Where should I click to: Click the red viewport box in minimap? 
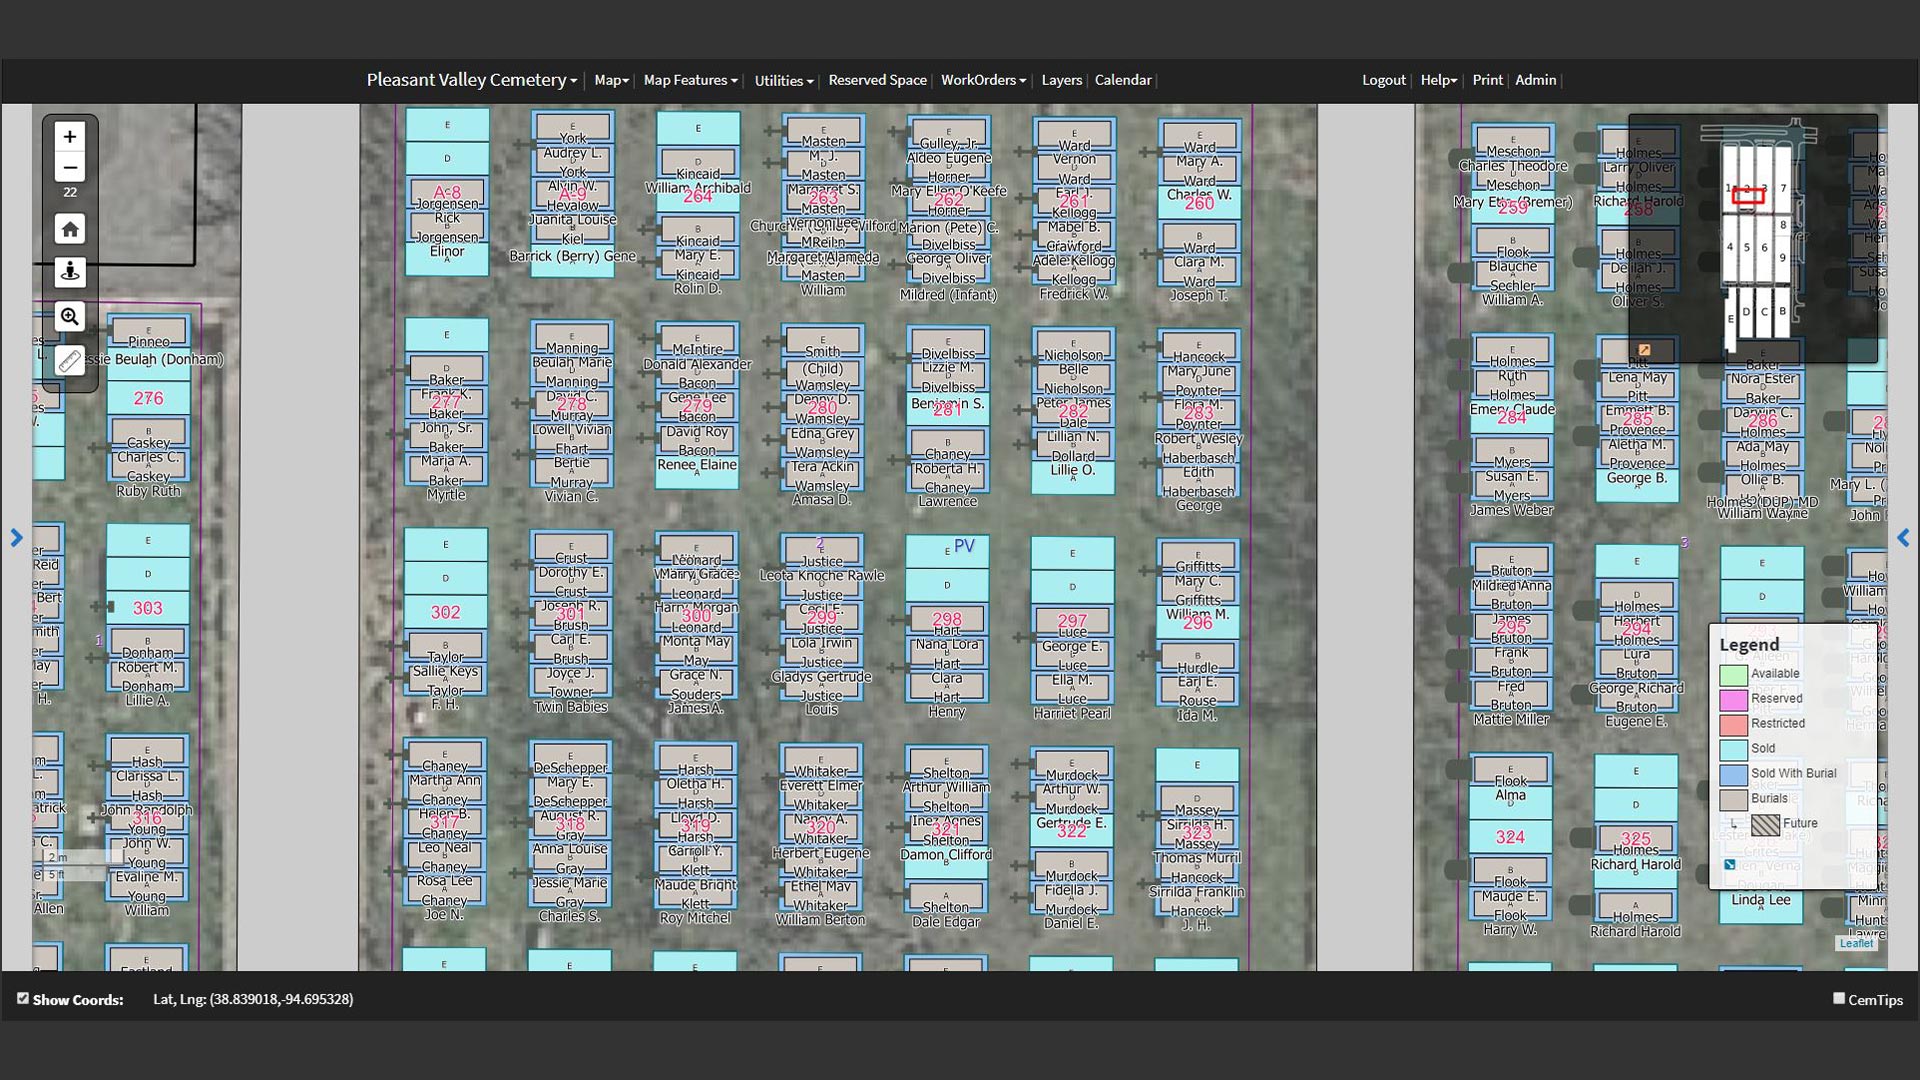click(x=1748, y=196)
